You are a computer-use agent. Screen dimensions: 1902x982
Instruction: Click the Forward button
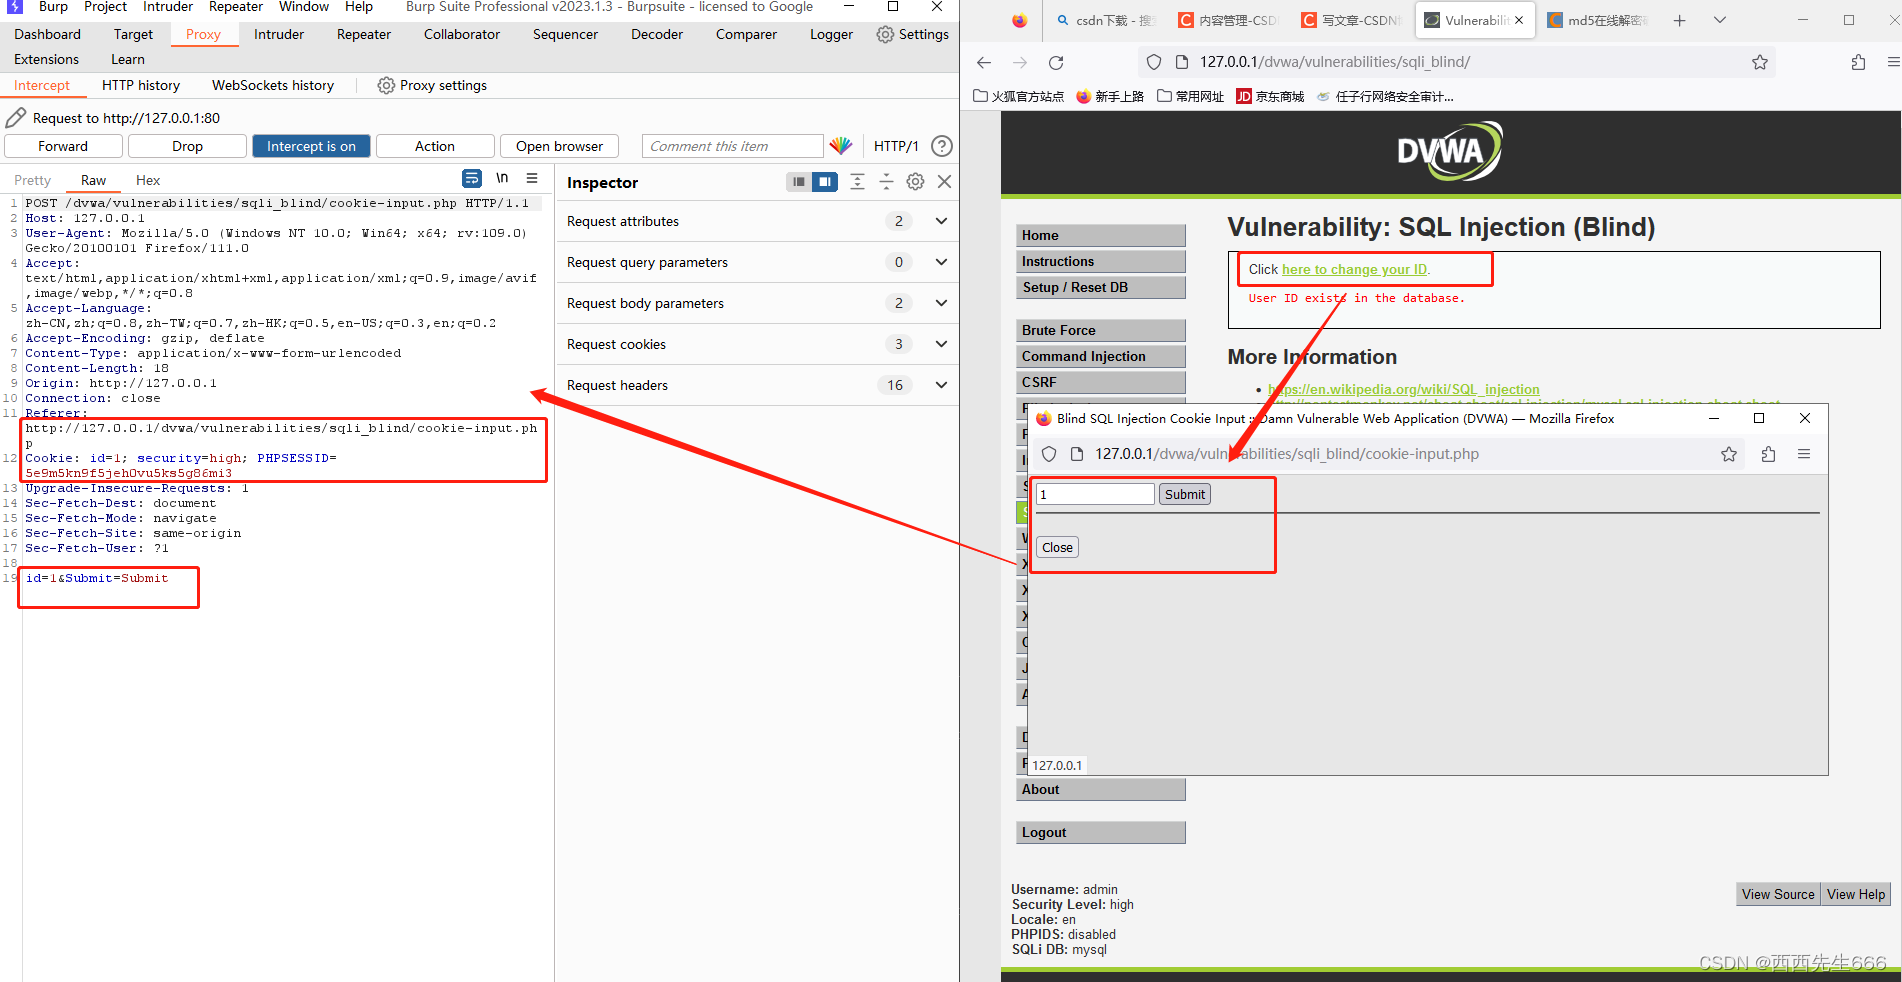[63, 146]
